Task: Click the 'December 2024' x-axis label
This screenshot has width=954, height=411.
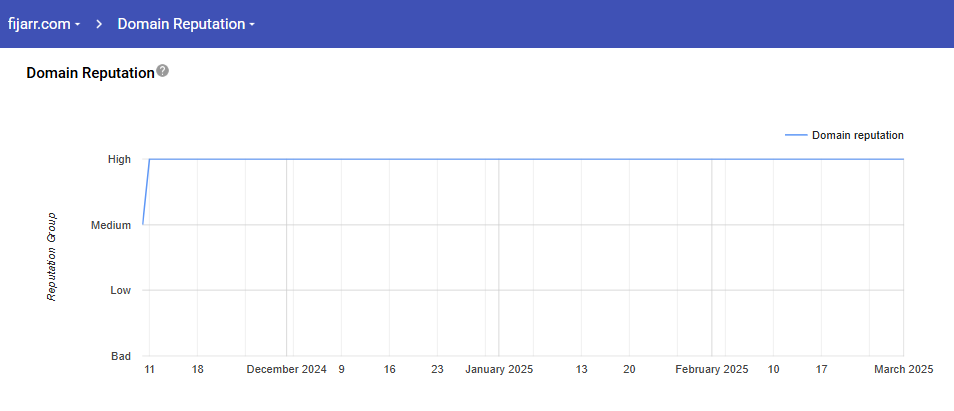Action: (286, 370)
